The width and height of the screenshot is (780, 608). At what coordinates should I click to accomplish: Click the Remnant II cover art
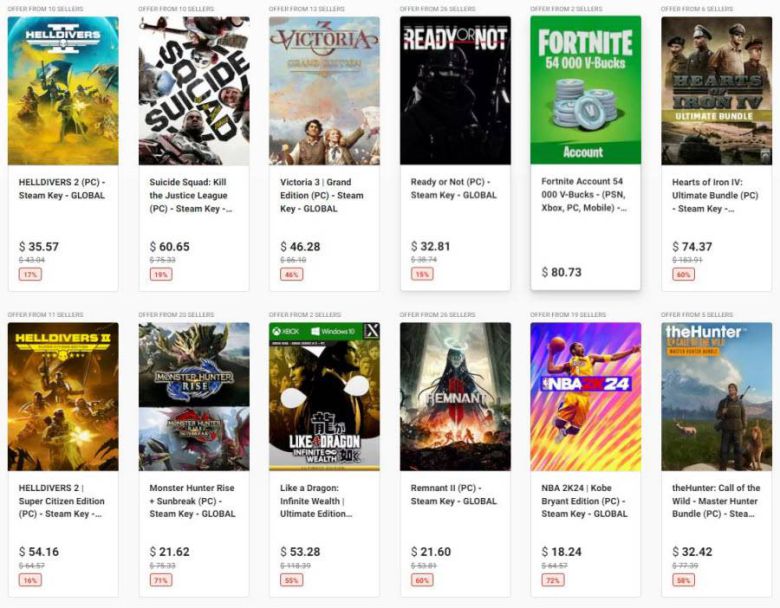[455, 397]
